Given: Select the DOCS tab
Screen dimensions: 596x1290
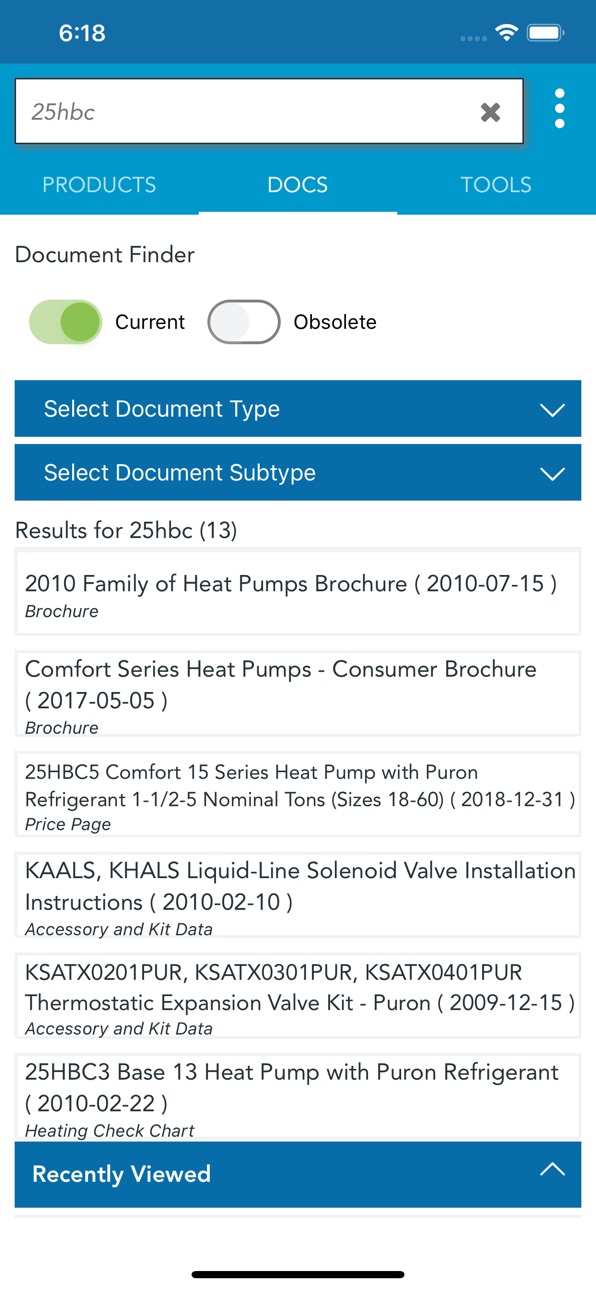Looking at the screenshot, I should coord(298,185).
